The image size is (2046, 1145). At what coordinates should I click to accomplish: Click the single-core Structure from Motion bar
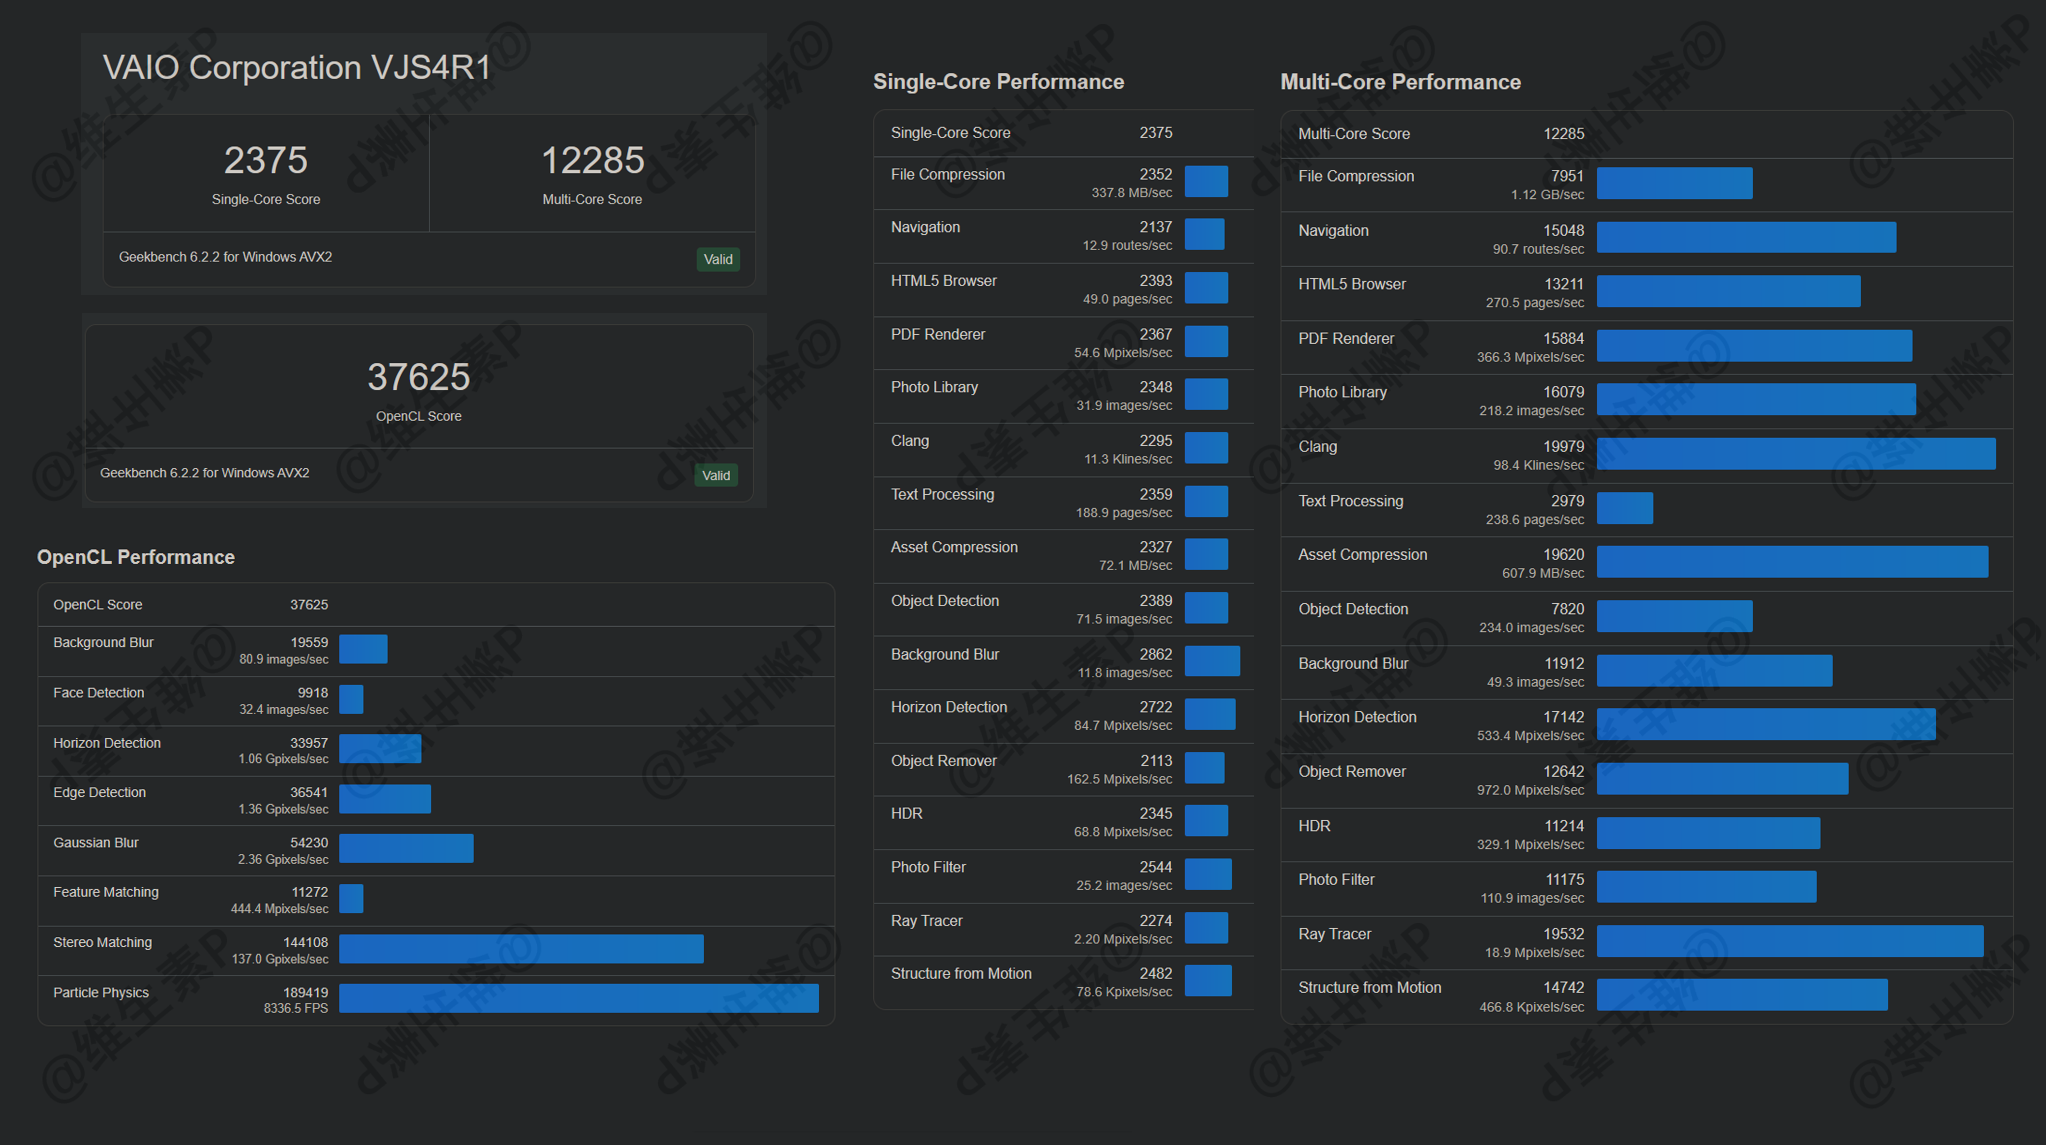pos(1208,980)
